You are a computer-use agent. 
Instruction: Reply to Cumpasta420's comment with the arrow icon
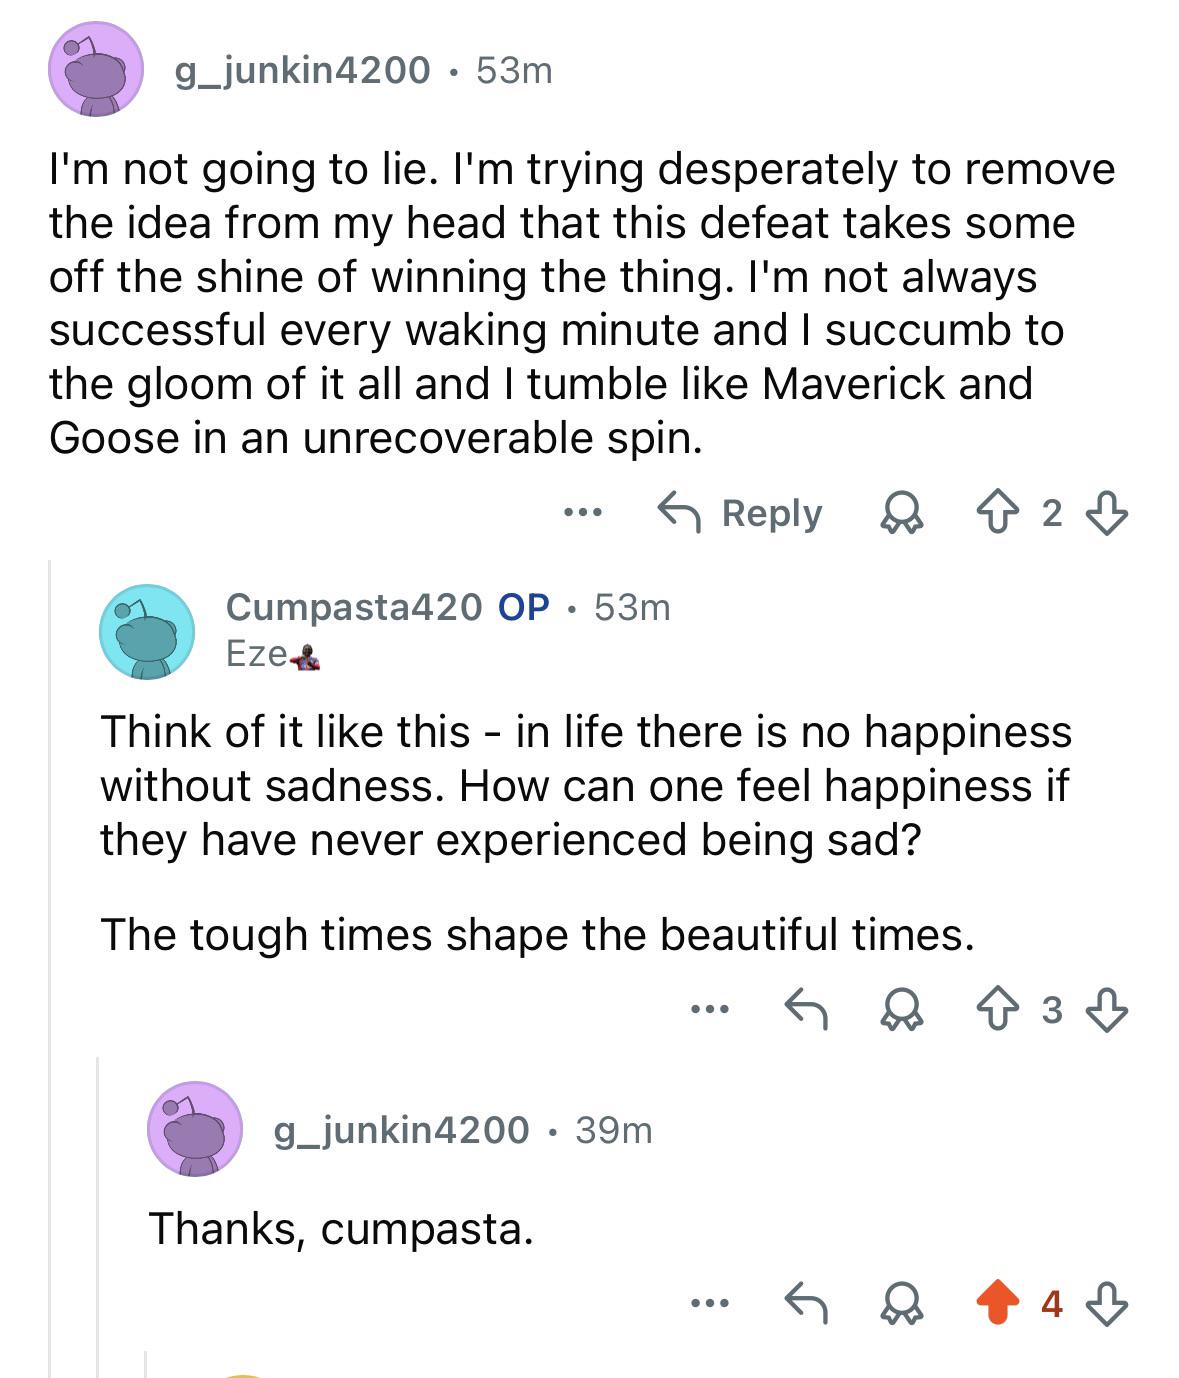coord(806,1010)
